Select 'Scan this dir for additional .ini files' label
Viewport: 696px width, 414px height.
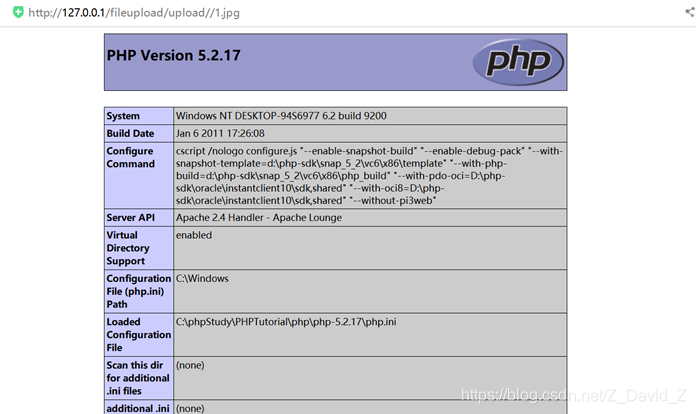click(x=138, y=378)
